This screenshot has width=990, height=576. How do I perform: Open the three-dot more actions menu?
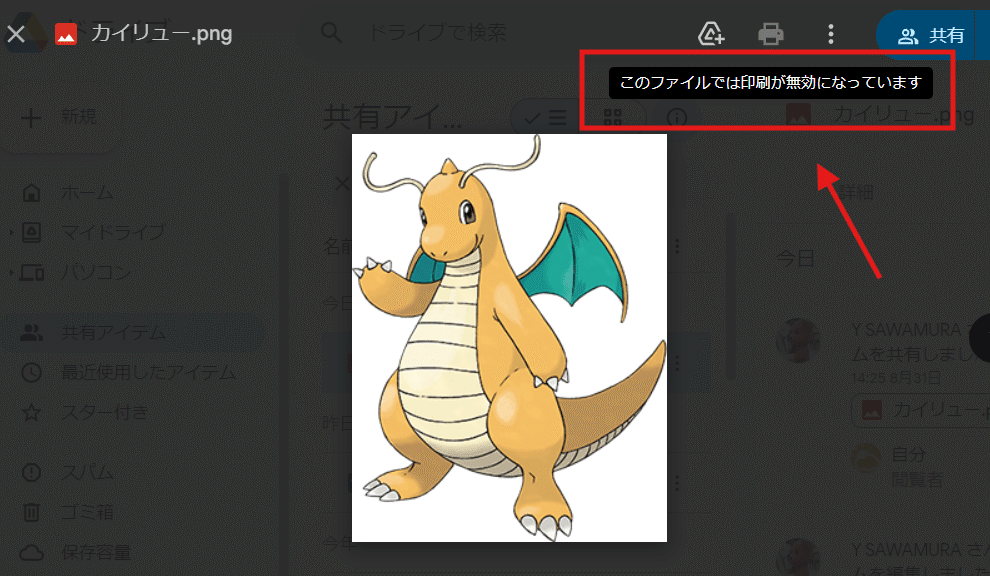pyautogui.click(x=831, y=33)
